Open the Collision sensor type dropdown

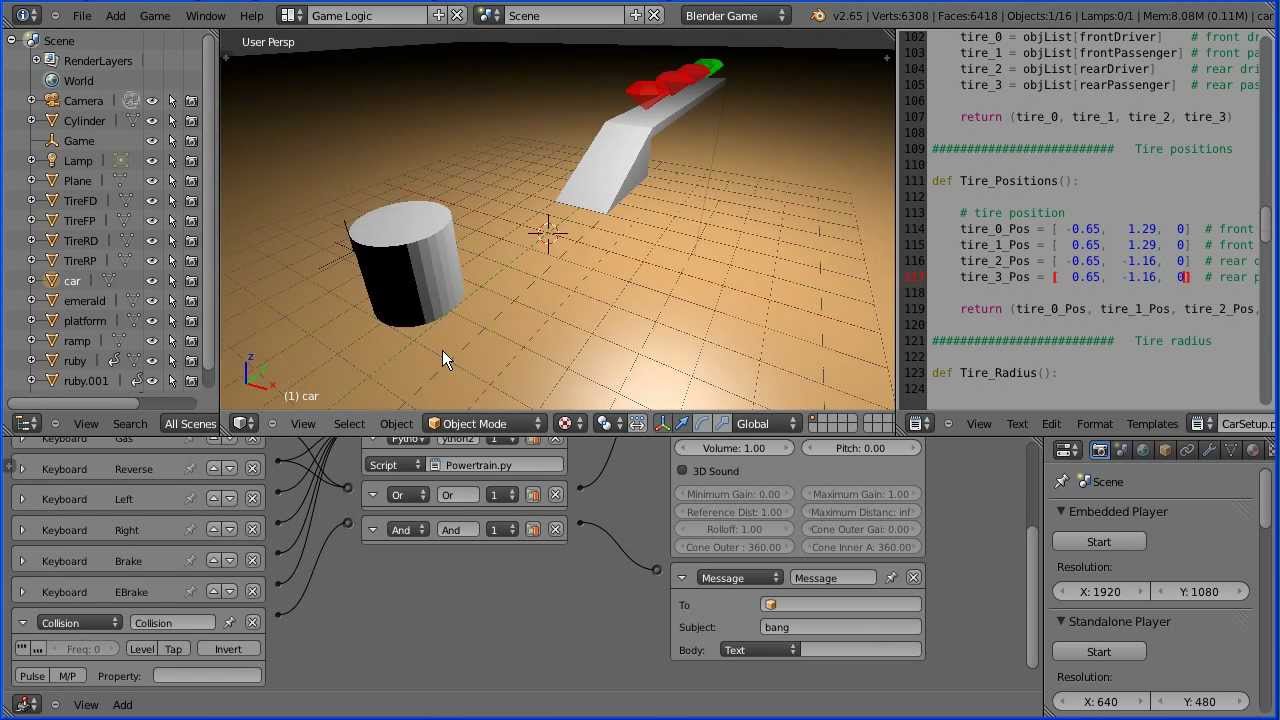[x=79, y=622]
